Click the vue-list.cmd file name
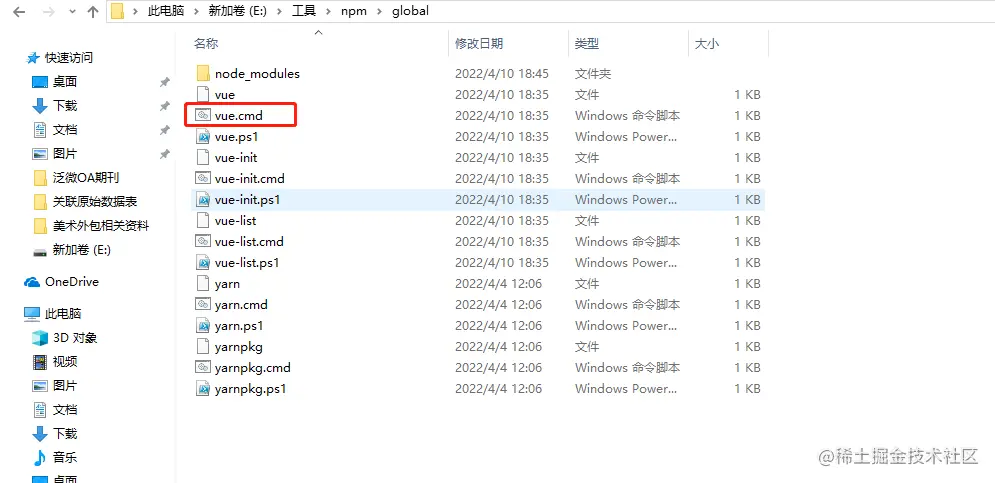The height and width of the screenshot is (483, 995). point(249,241)
